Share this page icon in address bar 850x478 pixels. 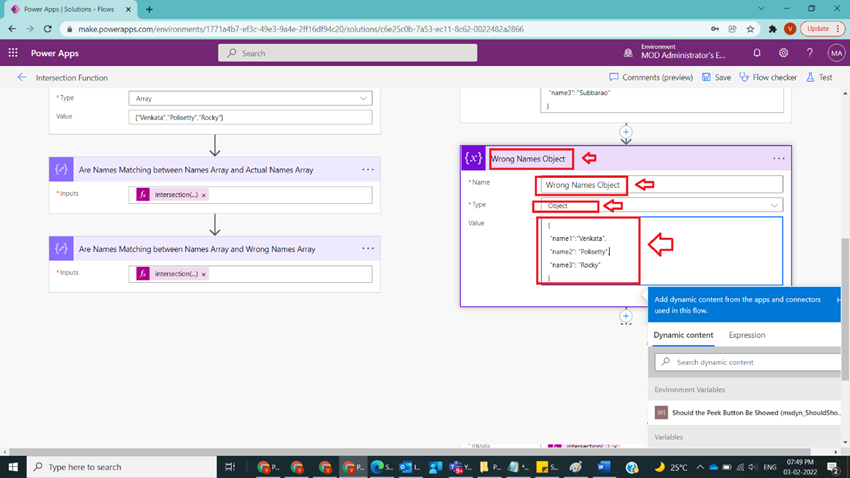click(x=732, y=29)
